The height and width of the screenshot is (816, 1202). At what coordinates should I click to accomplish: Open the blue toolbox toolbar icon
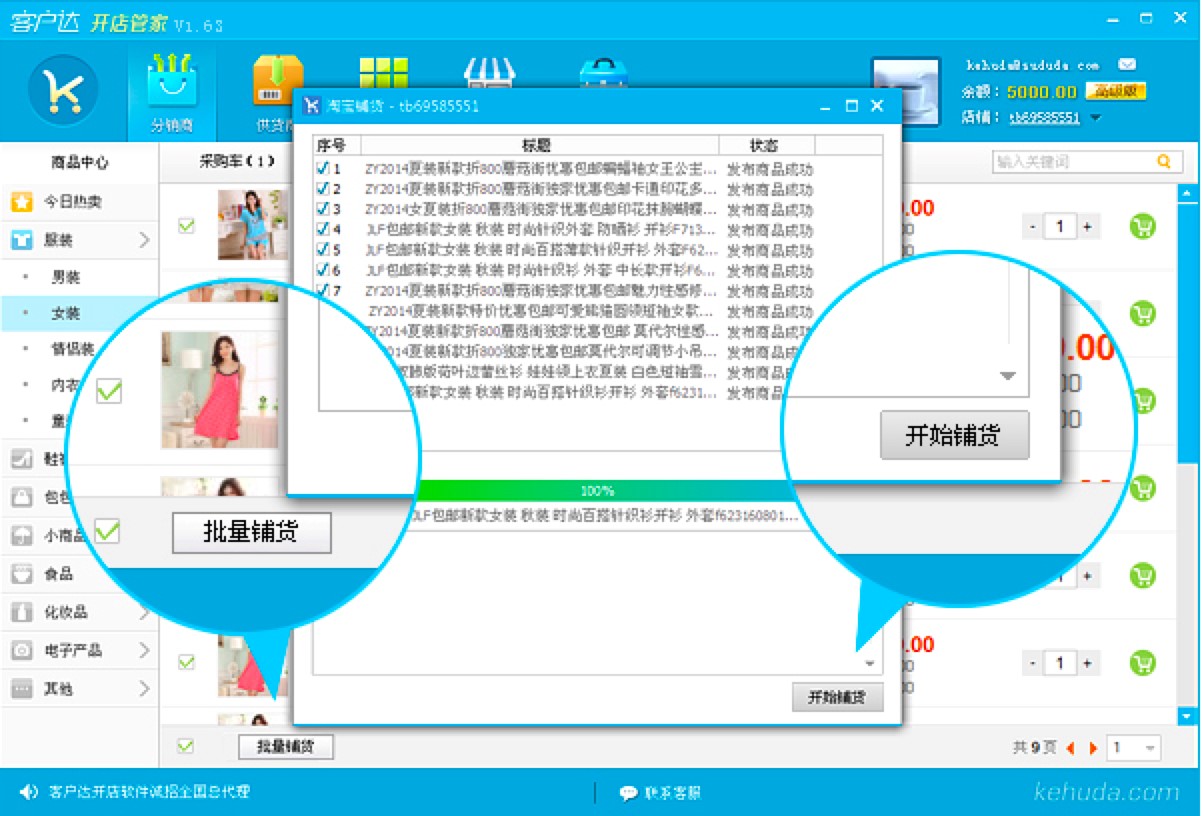coord(603,71)
